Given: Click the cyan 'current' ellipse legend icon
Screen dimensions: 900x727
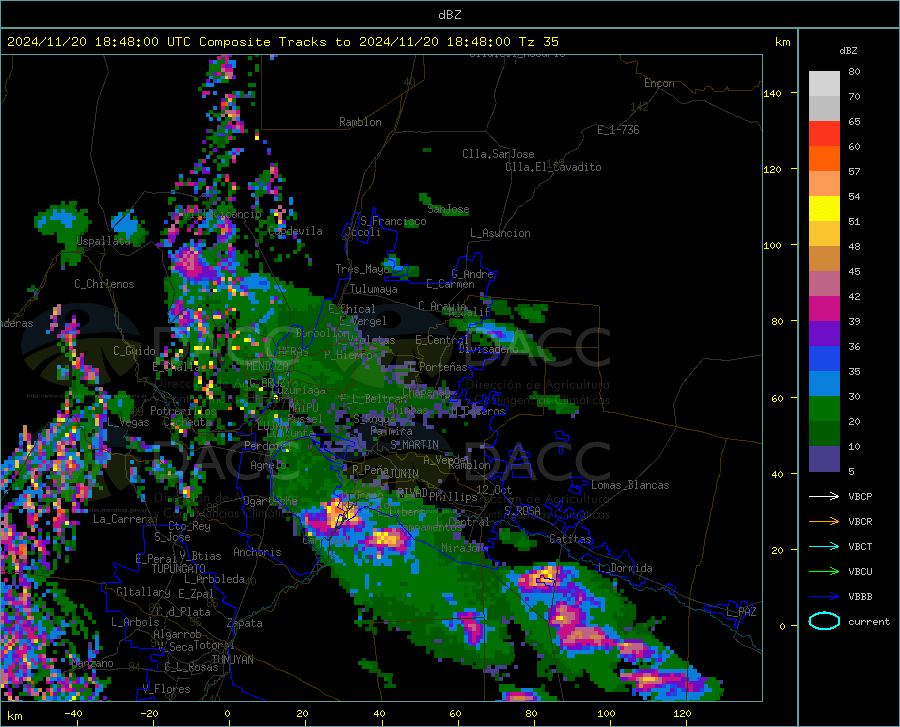Looking at the screenshot, I should pos(824,621).
